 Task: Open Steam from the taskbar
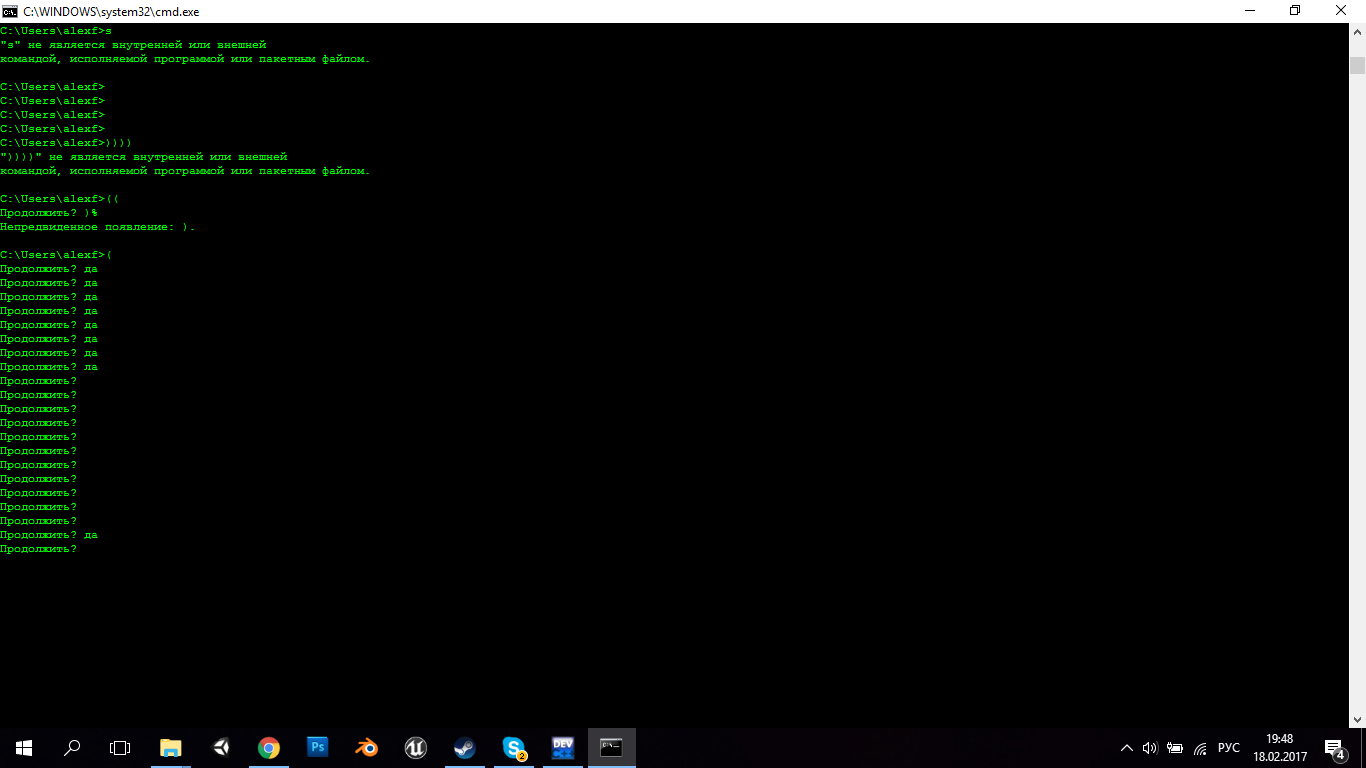pyautogui.click(x=465, y=747)
